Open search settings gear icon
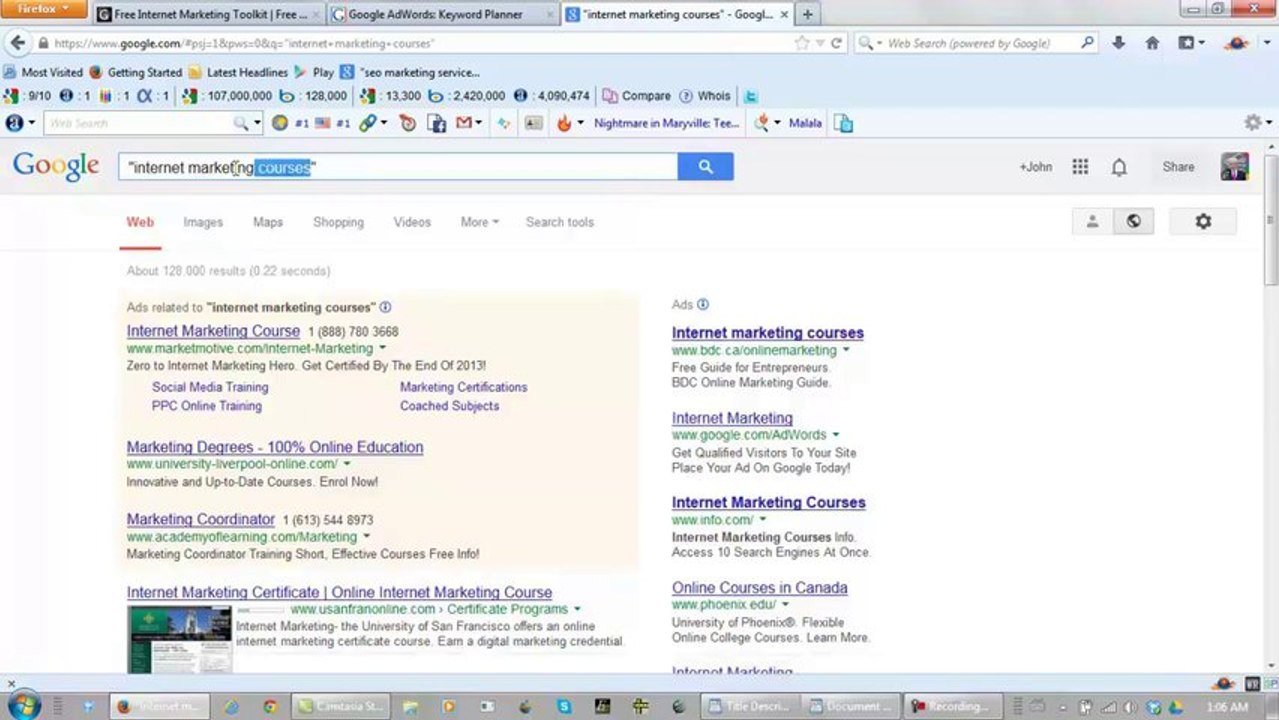 point(1203,221)
